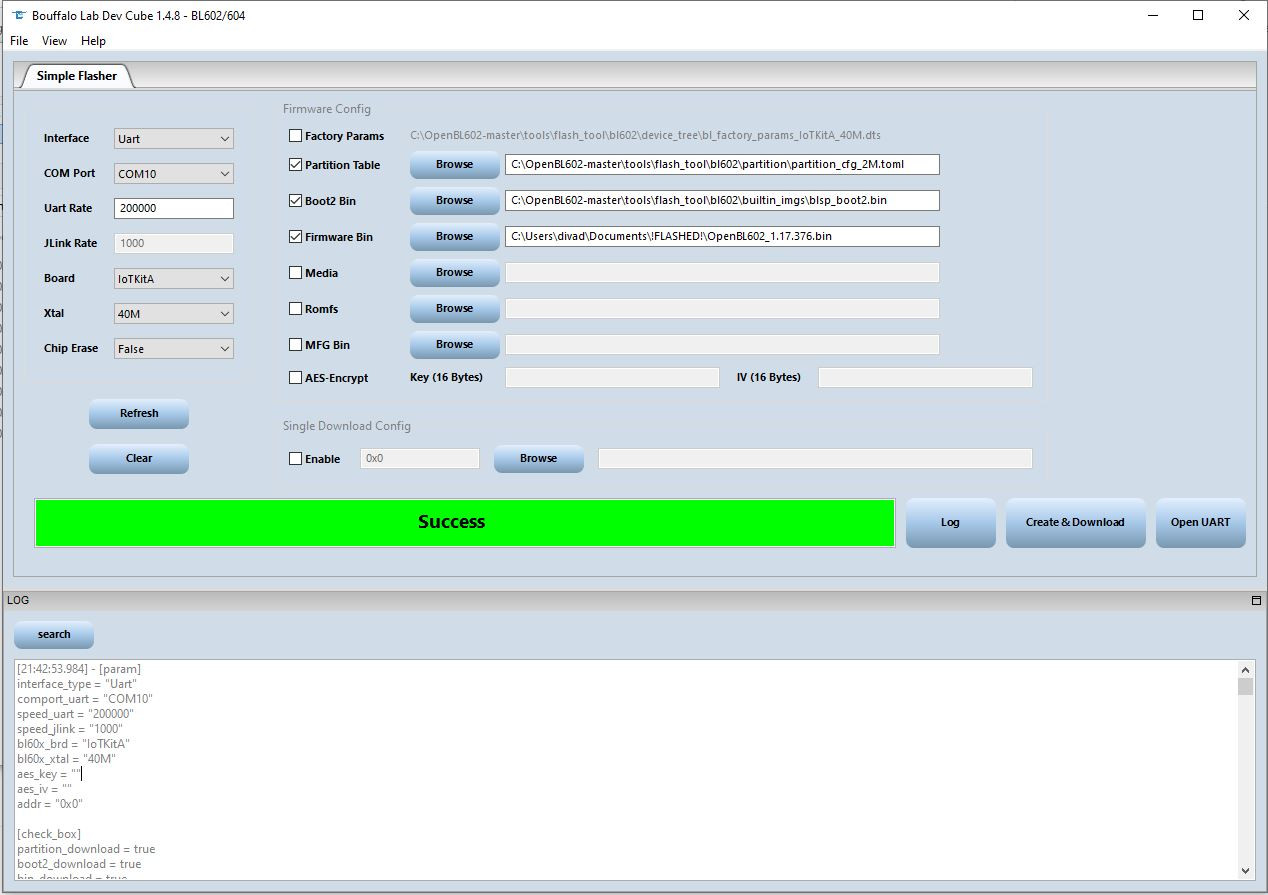The height and width of the screenshot is (895, 1268).
Task: Click log line comport_uart = "COM10"
Action: (x=85, y=699)
